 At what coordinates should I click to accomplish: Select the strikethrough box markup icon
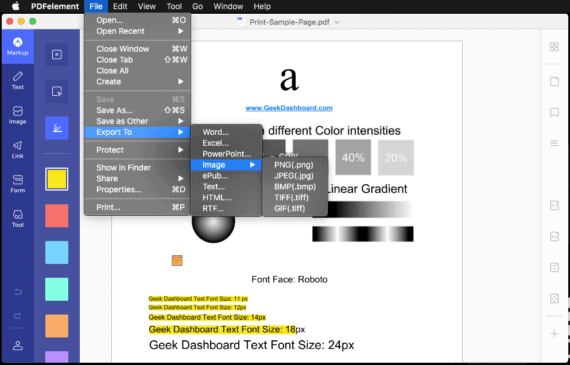point(57,55)
